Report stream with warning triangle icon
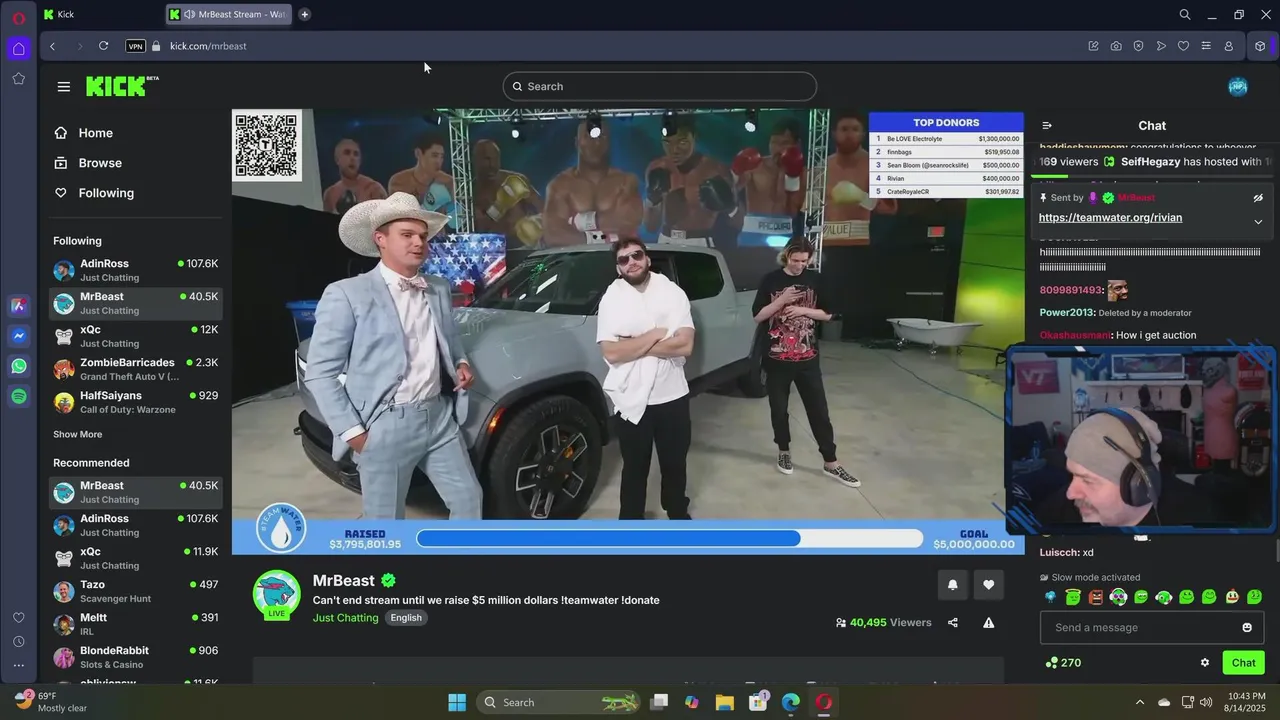The width and height of the screenshot is (1280, 720). tap(989, 622)
